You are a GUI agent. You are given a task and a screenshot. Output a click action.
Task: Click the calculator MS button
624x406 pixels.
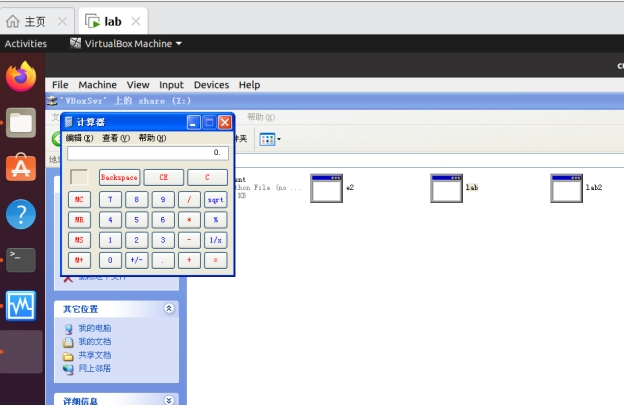coord(79,240)
